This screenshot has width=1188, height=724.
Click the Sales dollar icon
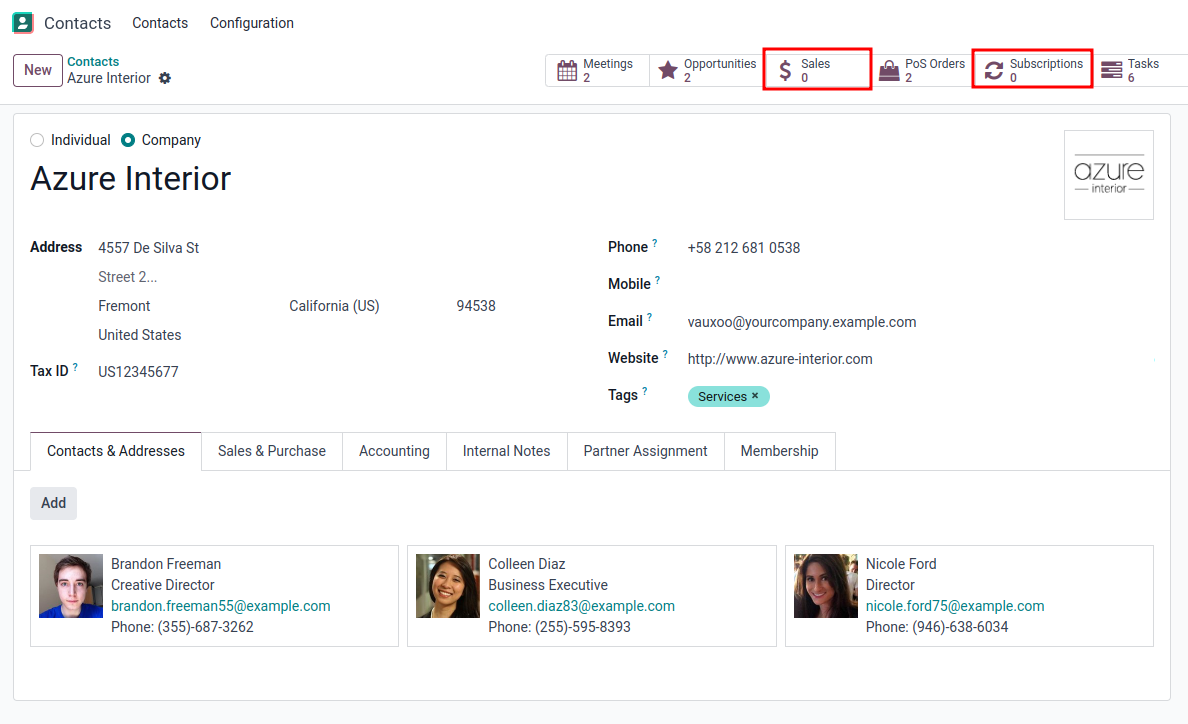786,70
